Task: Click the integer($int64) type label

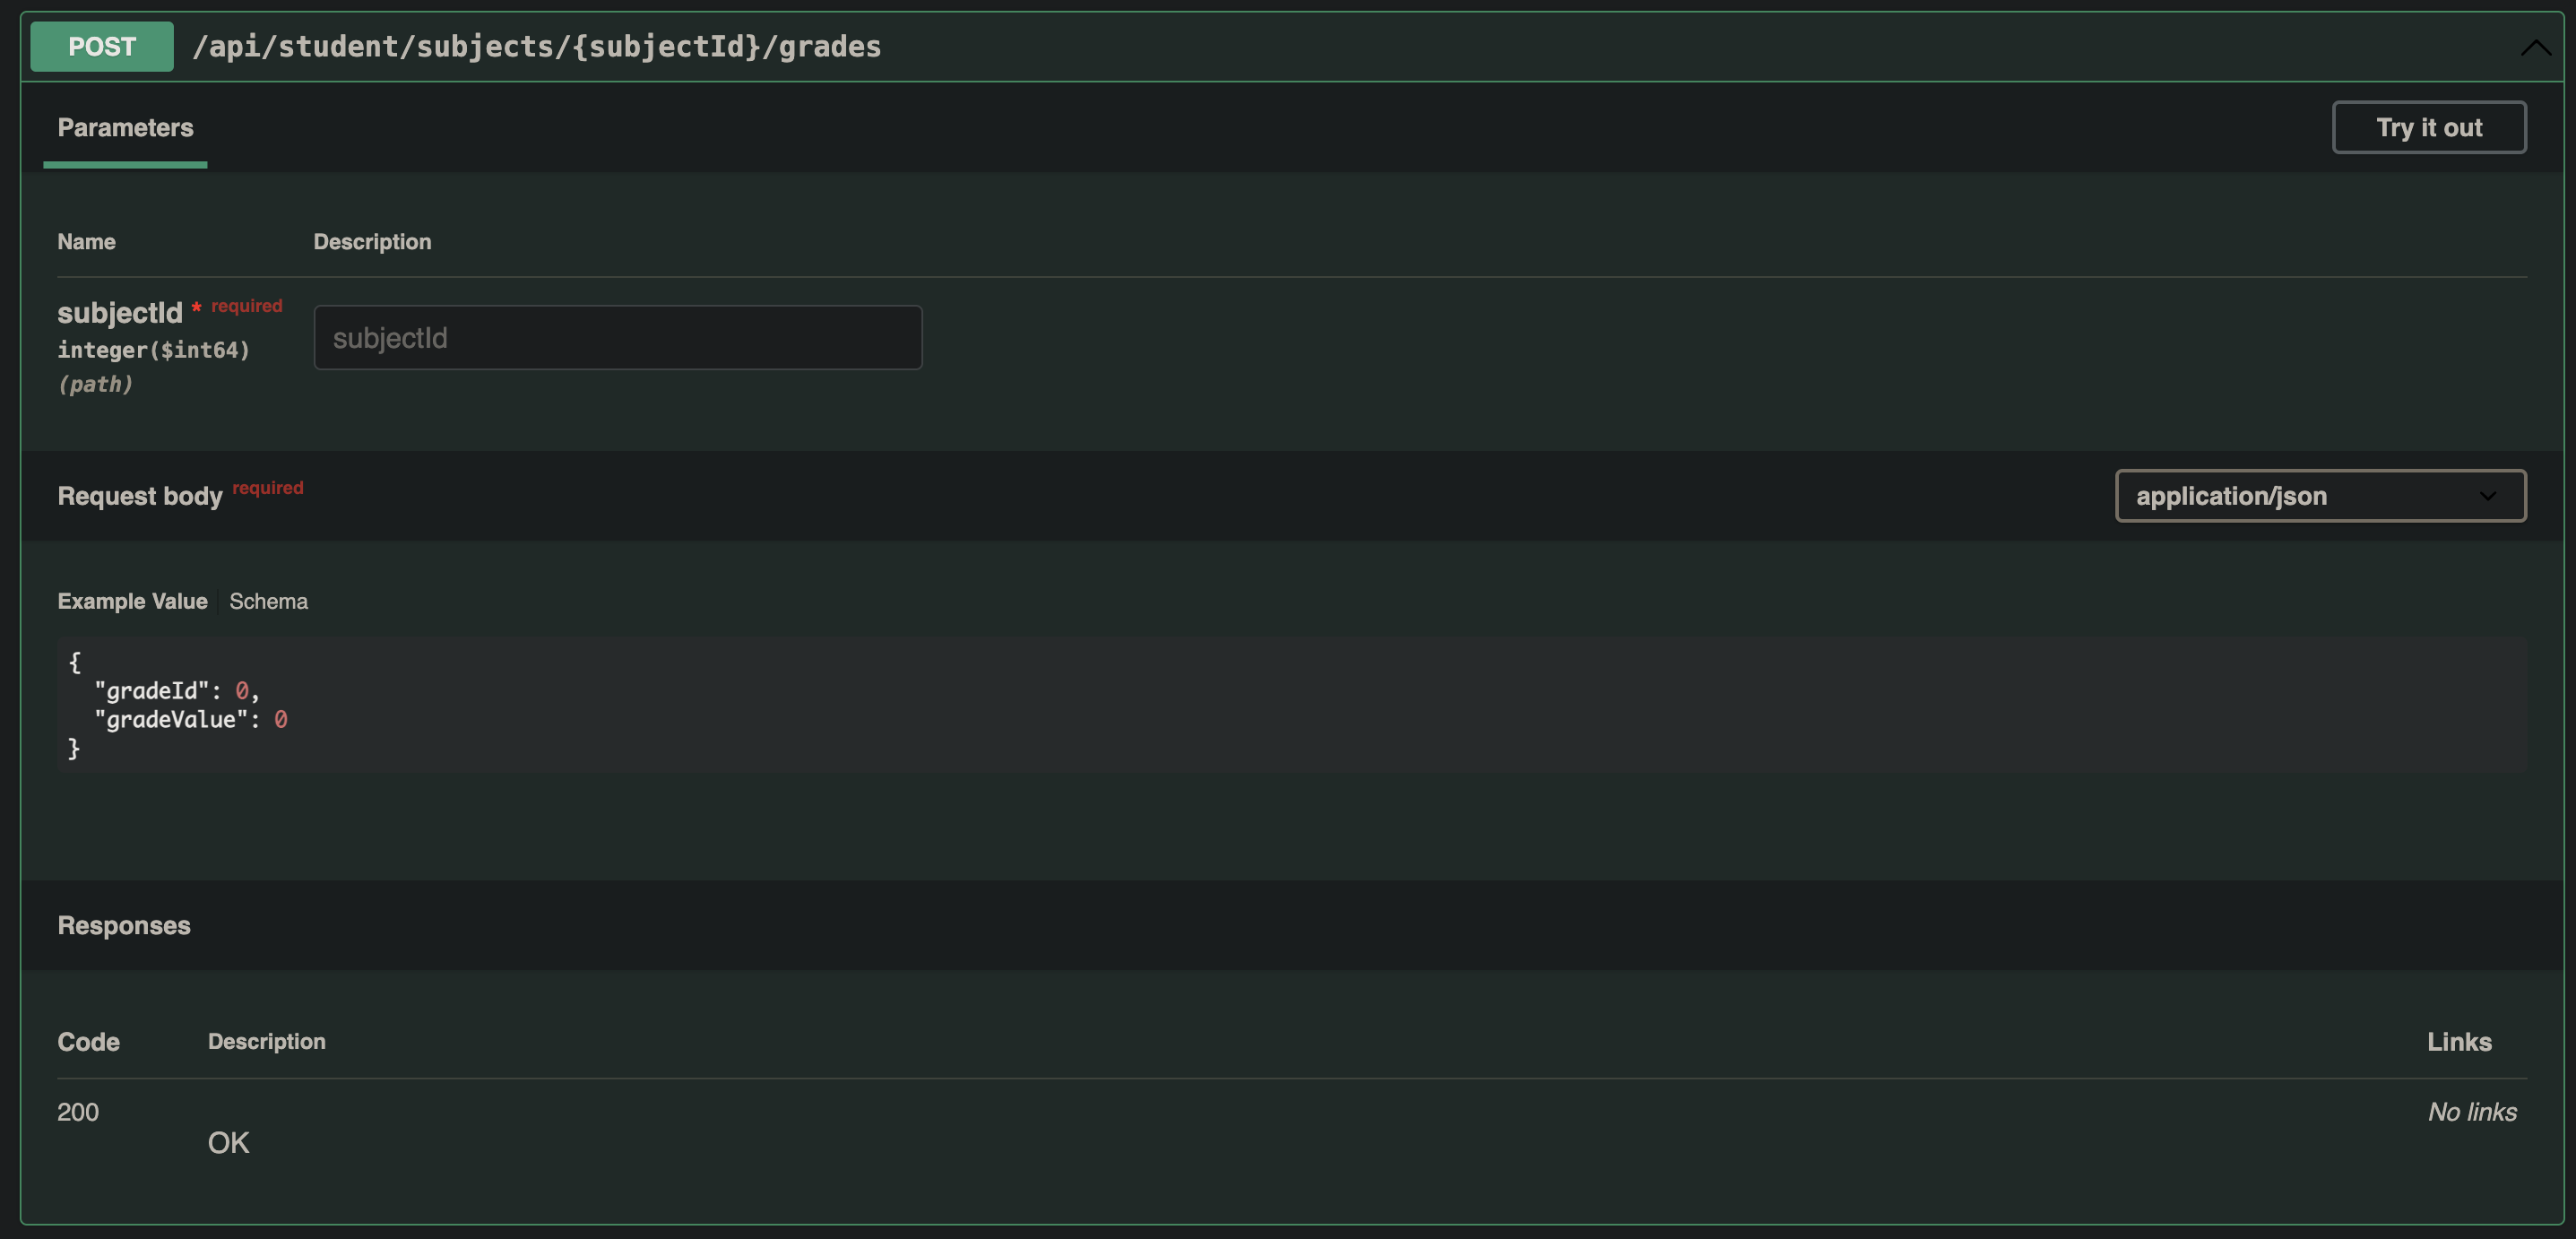Action: tap(153, 350)
